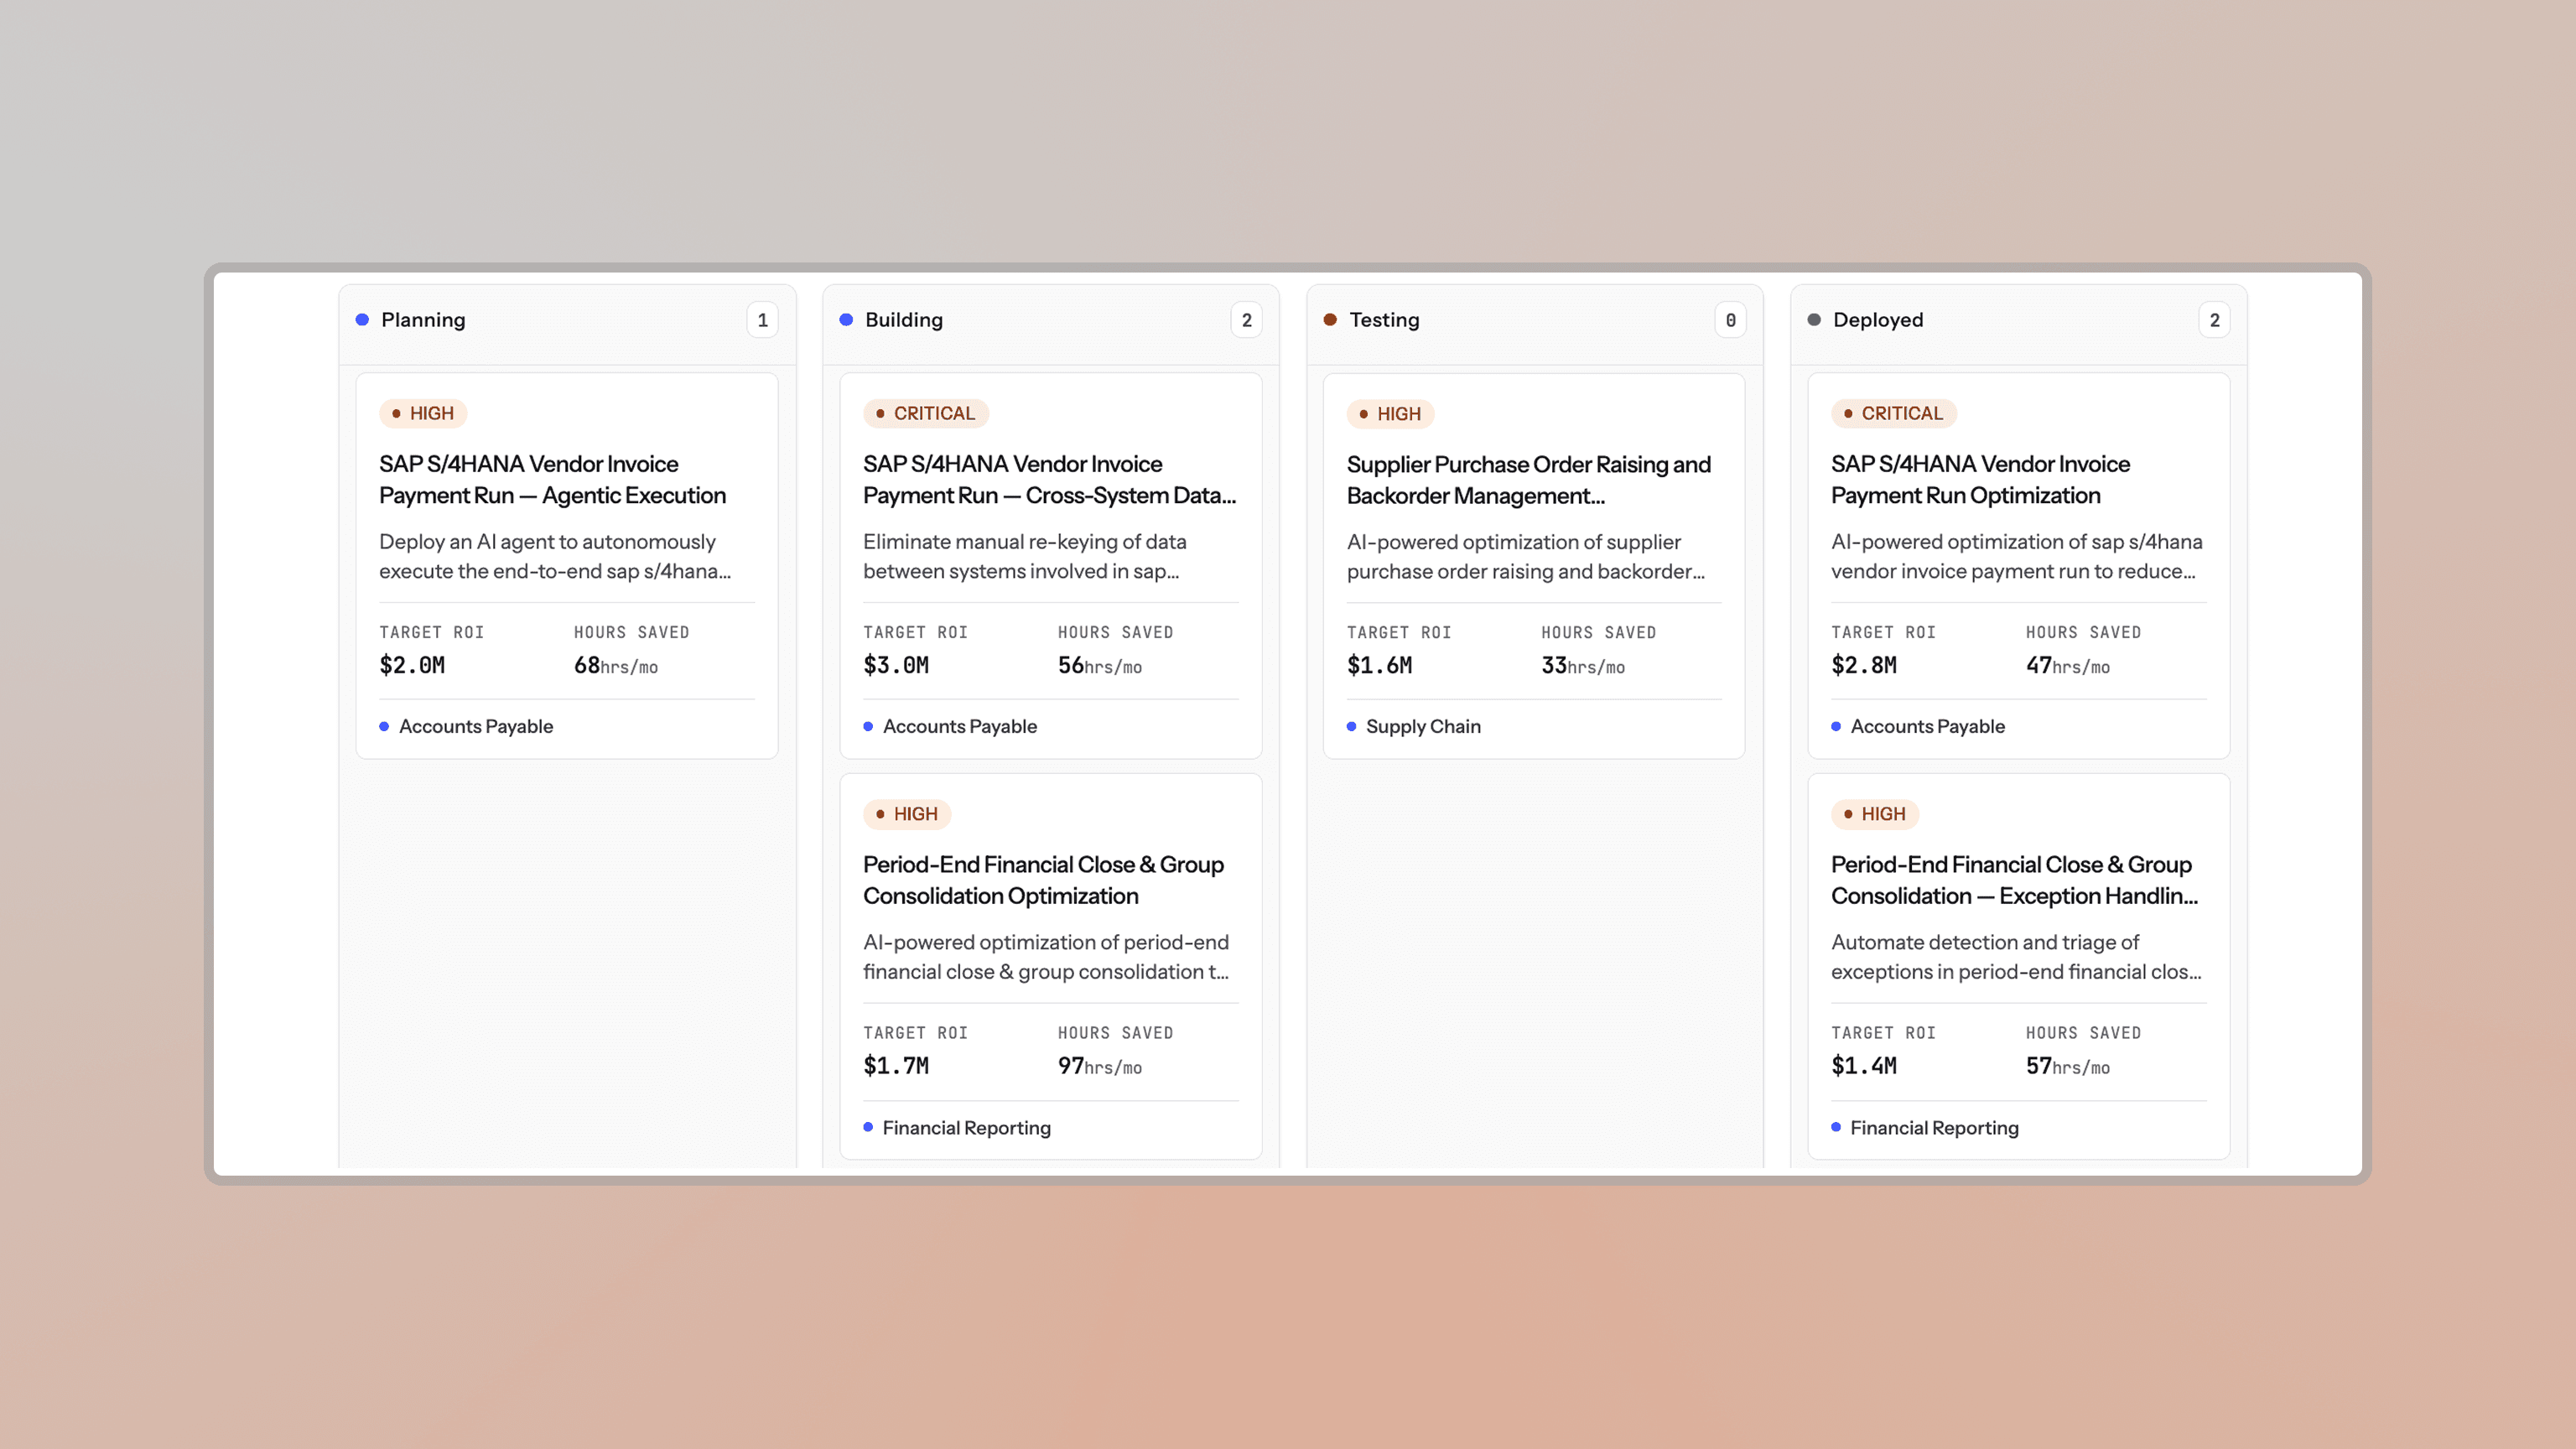
Task: Select the Supply Chain label in Testing
Action: point(1423,726)
